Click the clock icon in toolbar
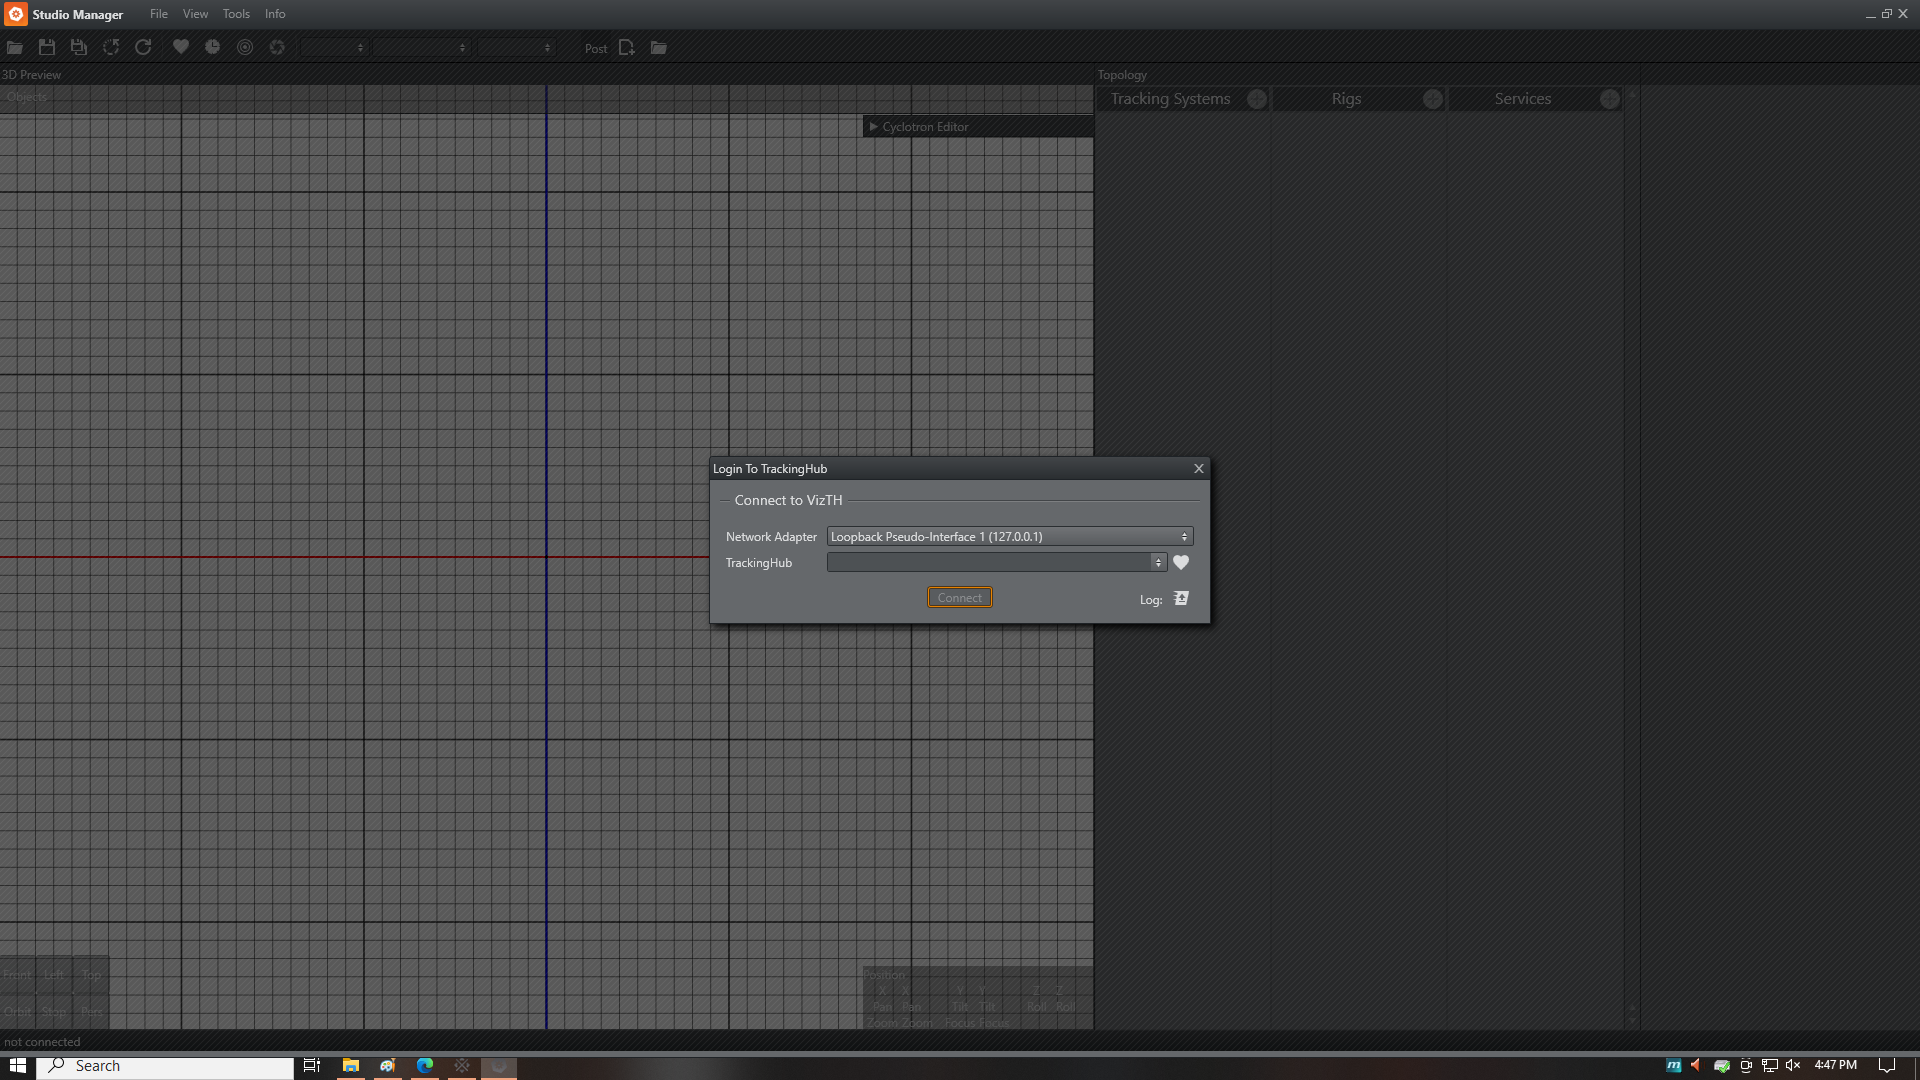1920x1080 pixels. tap(213, 48)
